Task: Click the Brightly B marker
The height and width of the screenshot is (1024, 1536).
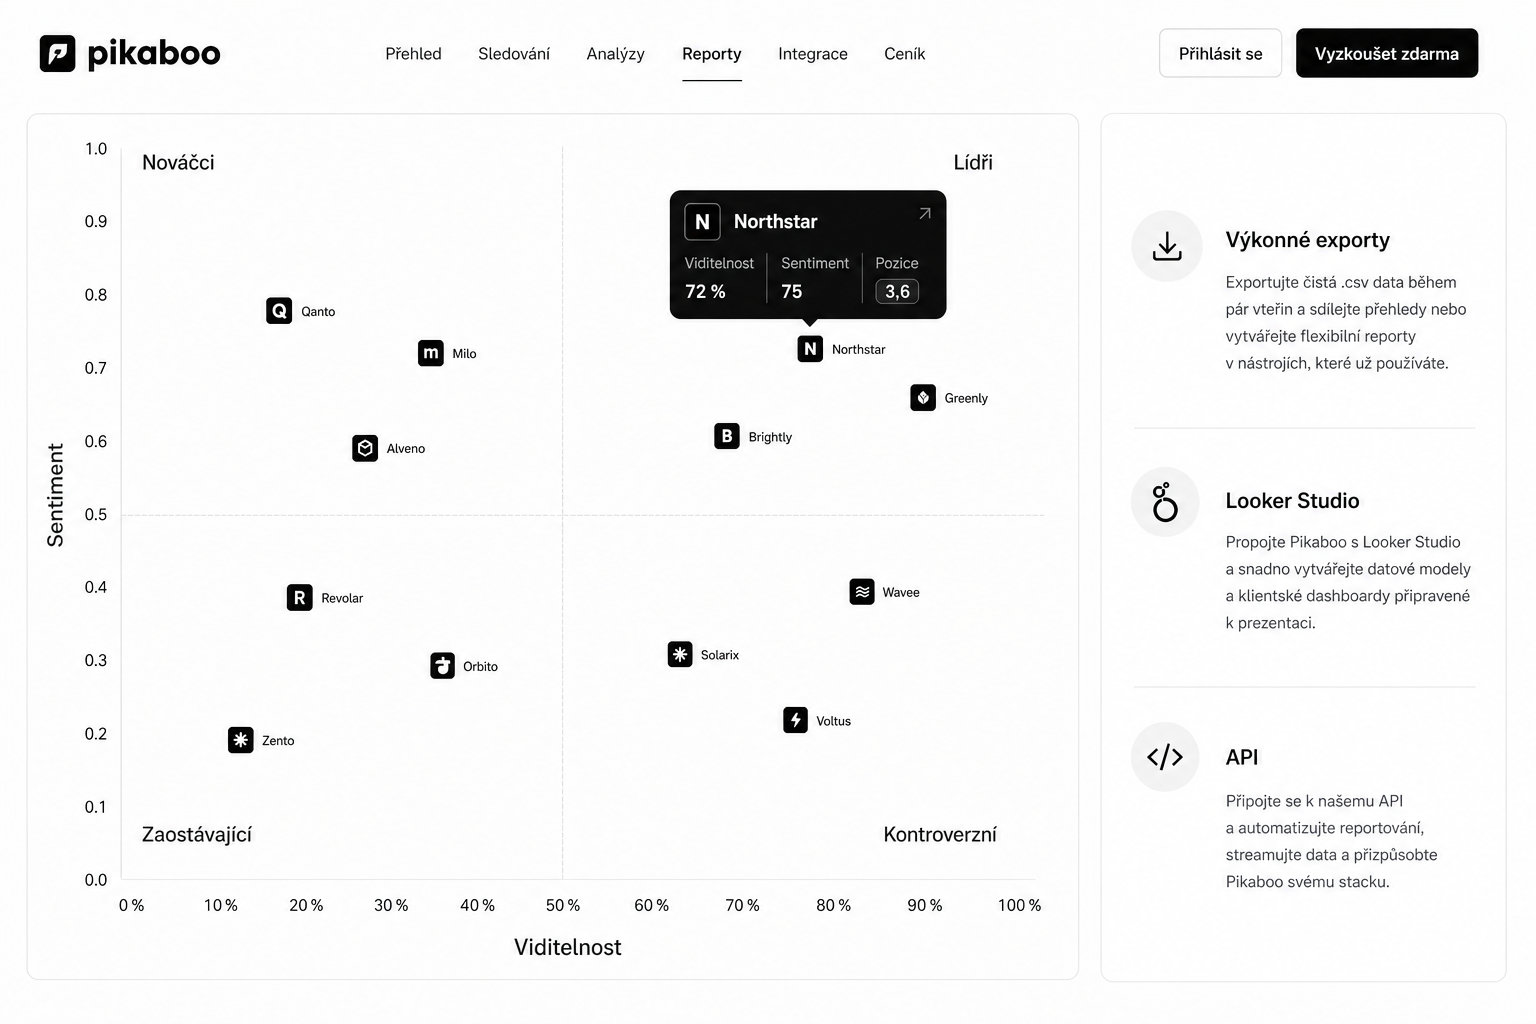Action: 727,436
